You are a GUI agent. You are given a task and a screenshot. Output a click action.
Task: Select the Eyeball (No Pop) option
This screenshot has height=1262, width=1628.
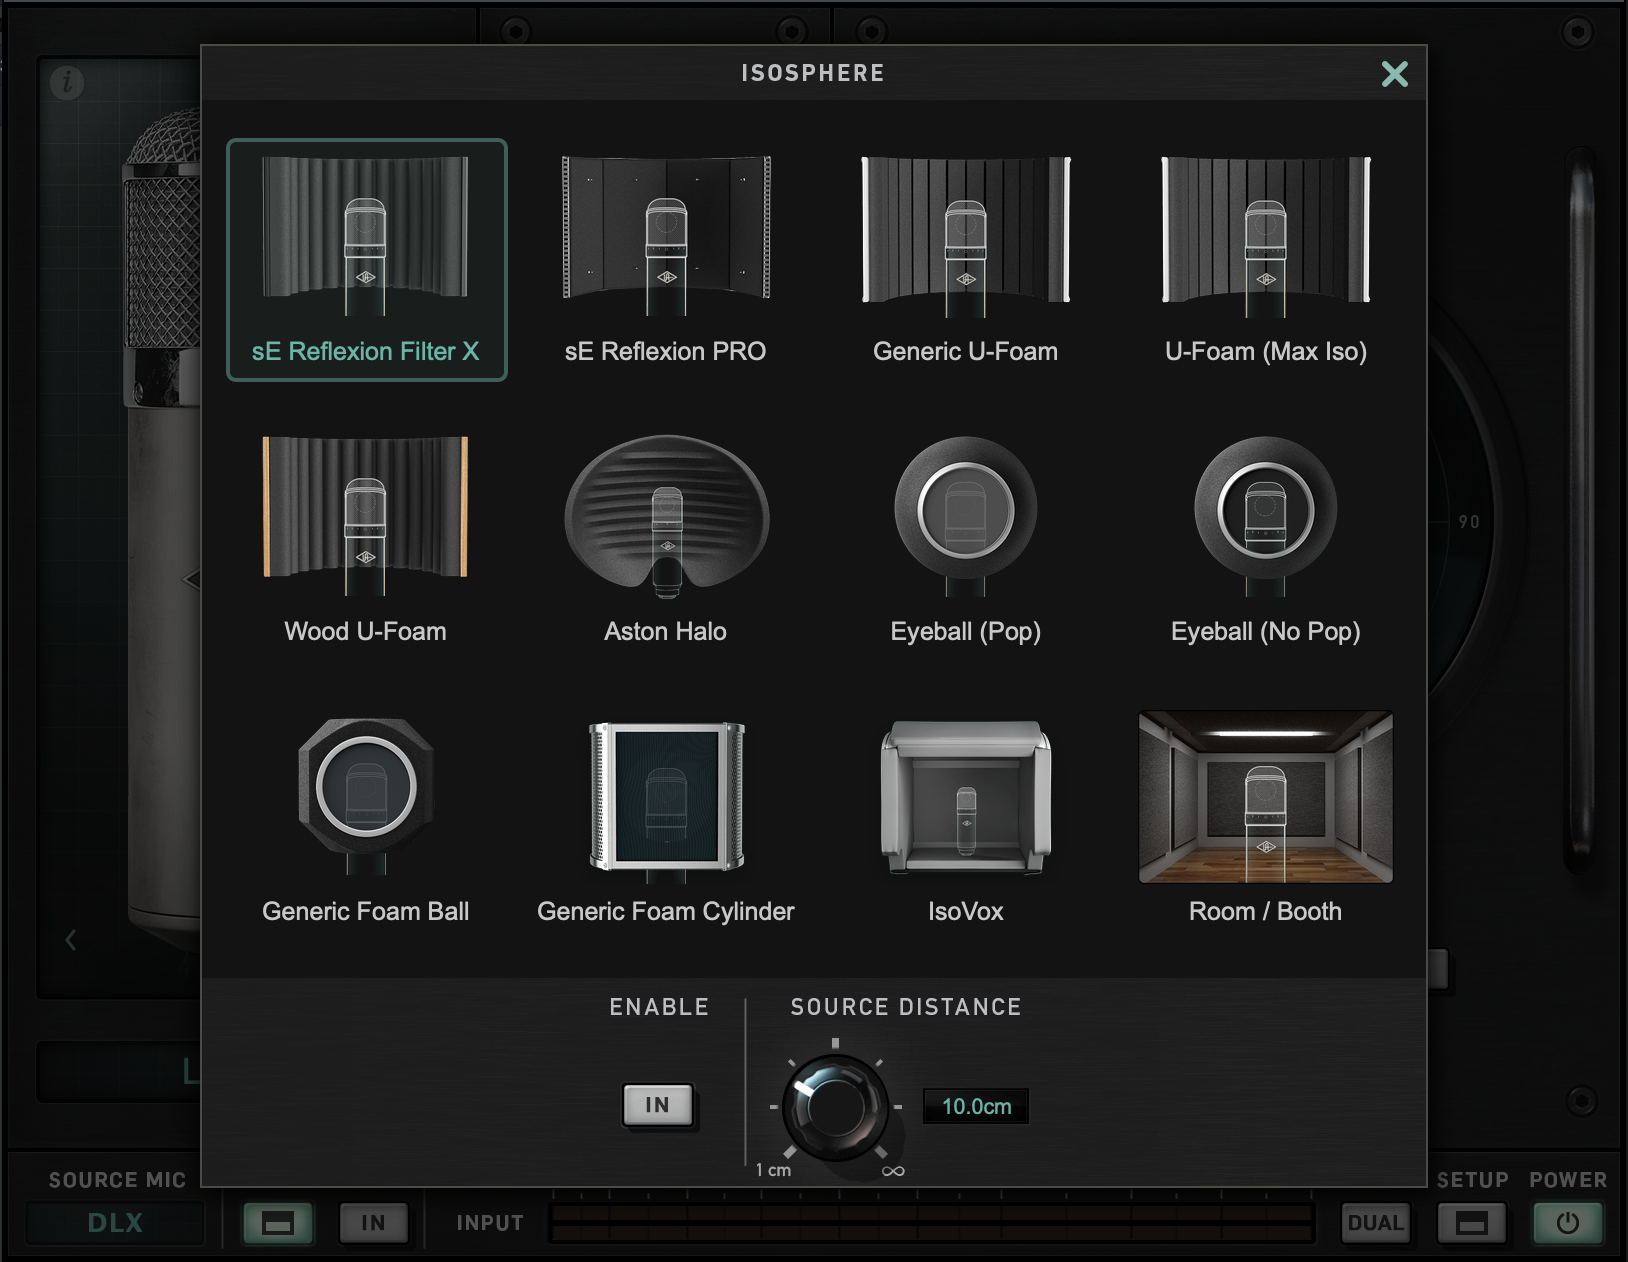click(x=1266, y=540)
